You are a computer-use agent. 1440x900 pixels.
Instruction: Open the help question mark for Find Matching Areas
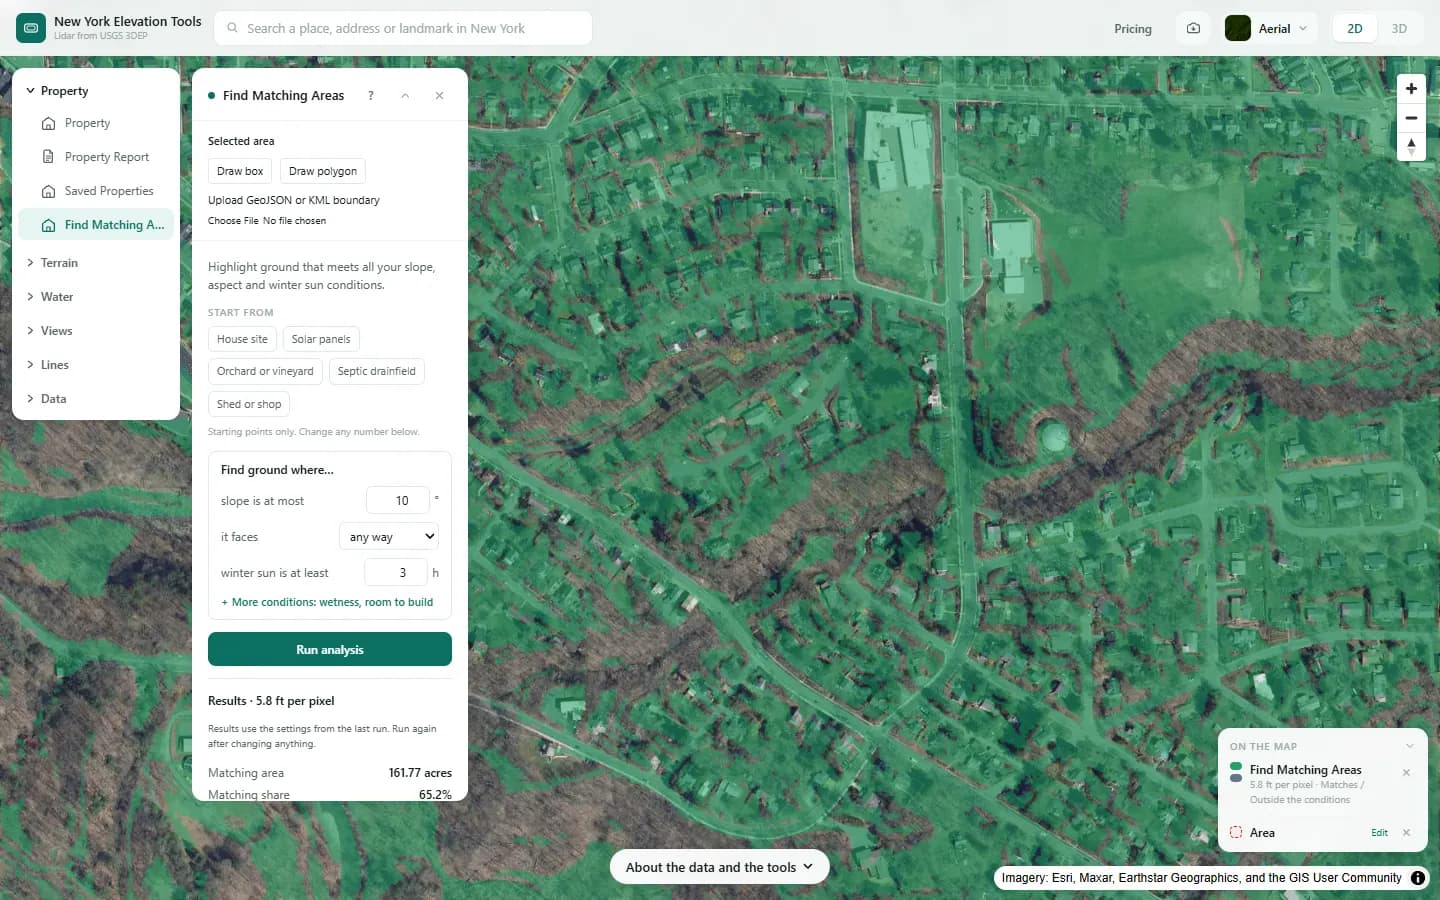click(x=371, y=96)
